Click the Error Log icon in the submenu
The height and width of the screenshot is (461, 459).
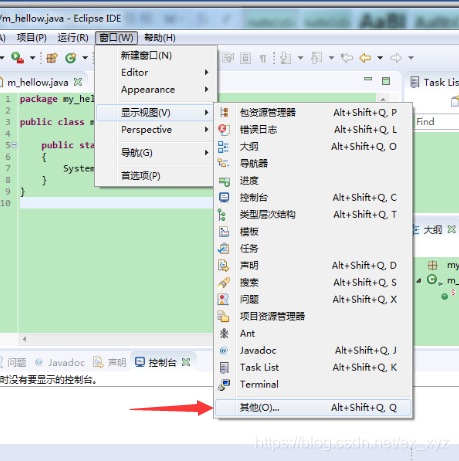pos(224,130)
